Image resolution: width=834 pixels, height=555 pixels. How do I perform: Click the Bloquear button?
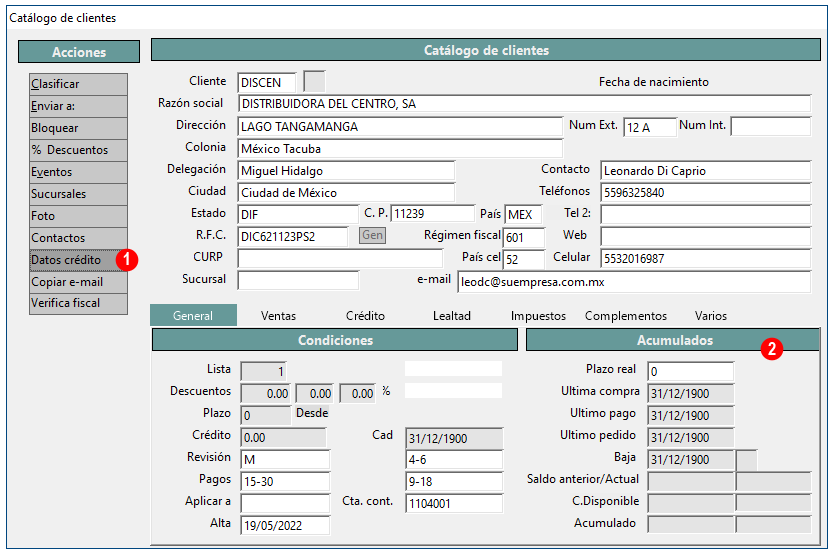[x=78, y=128]
